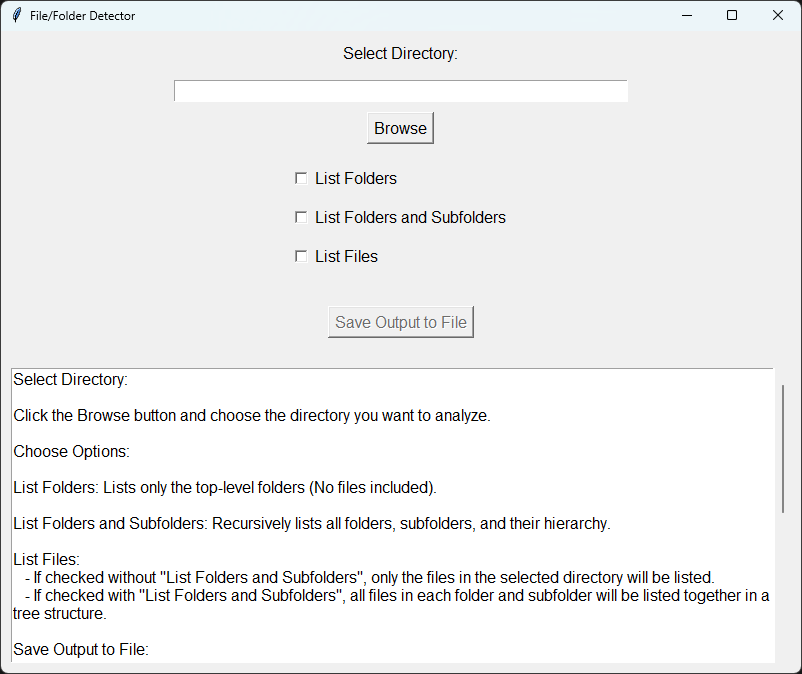802x674 pixels.
Task: Click the "Choose Options:" line in instructions
Action: 72,452
